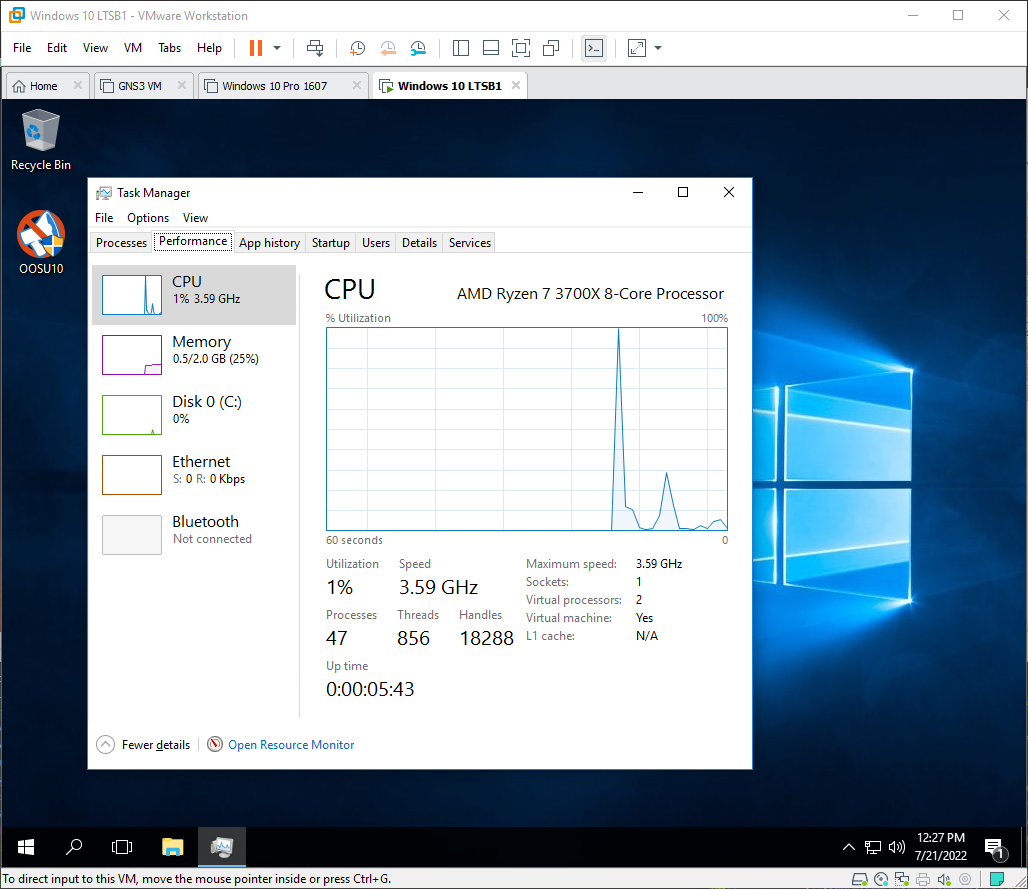1028x889 pixels.
Task: Select the Memory performance item
Action: click(194, 355)
